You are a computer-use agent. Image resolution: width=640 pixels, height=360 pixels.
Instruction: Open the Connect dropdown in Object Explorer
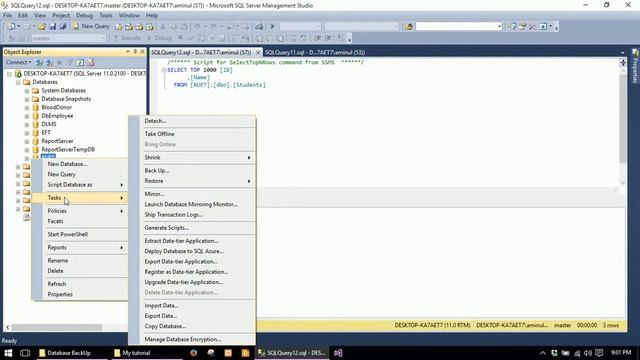pyautogui.click(x=18, y=62)
